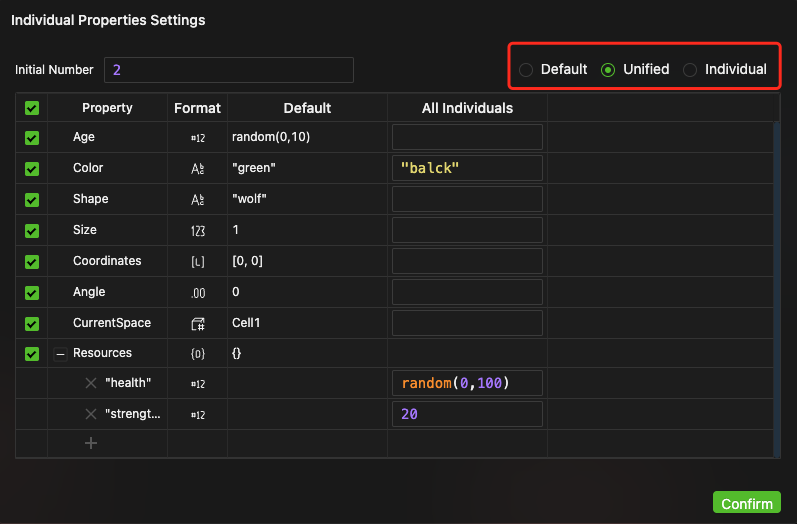Remove the "strength" resource entry
Viewport: 797px width, 524px height.
tap(91, 414)
